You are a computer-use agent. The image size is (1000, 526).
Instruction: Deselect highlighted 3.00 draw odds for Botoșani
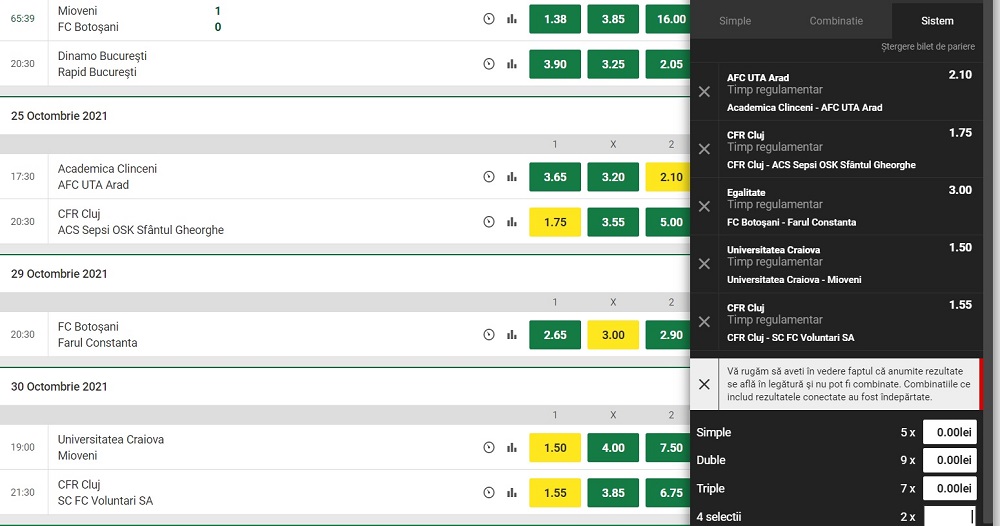[613, 335]
